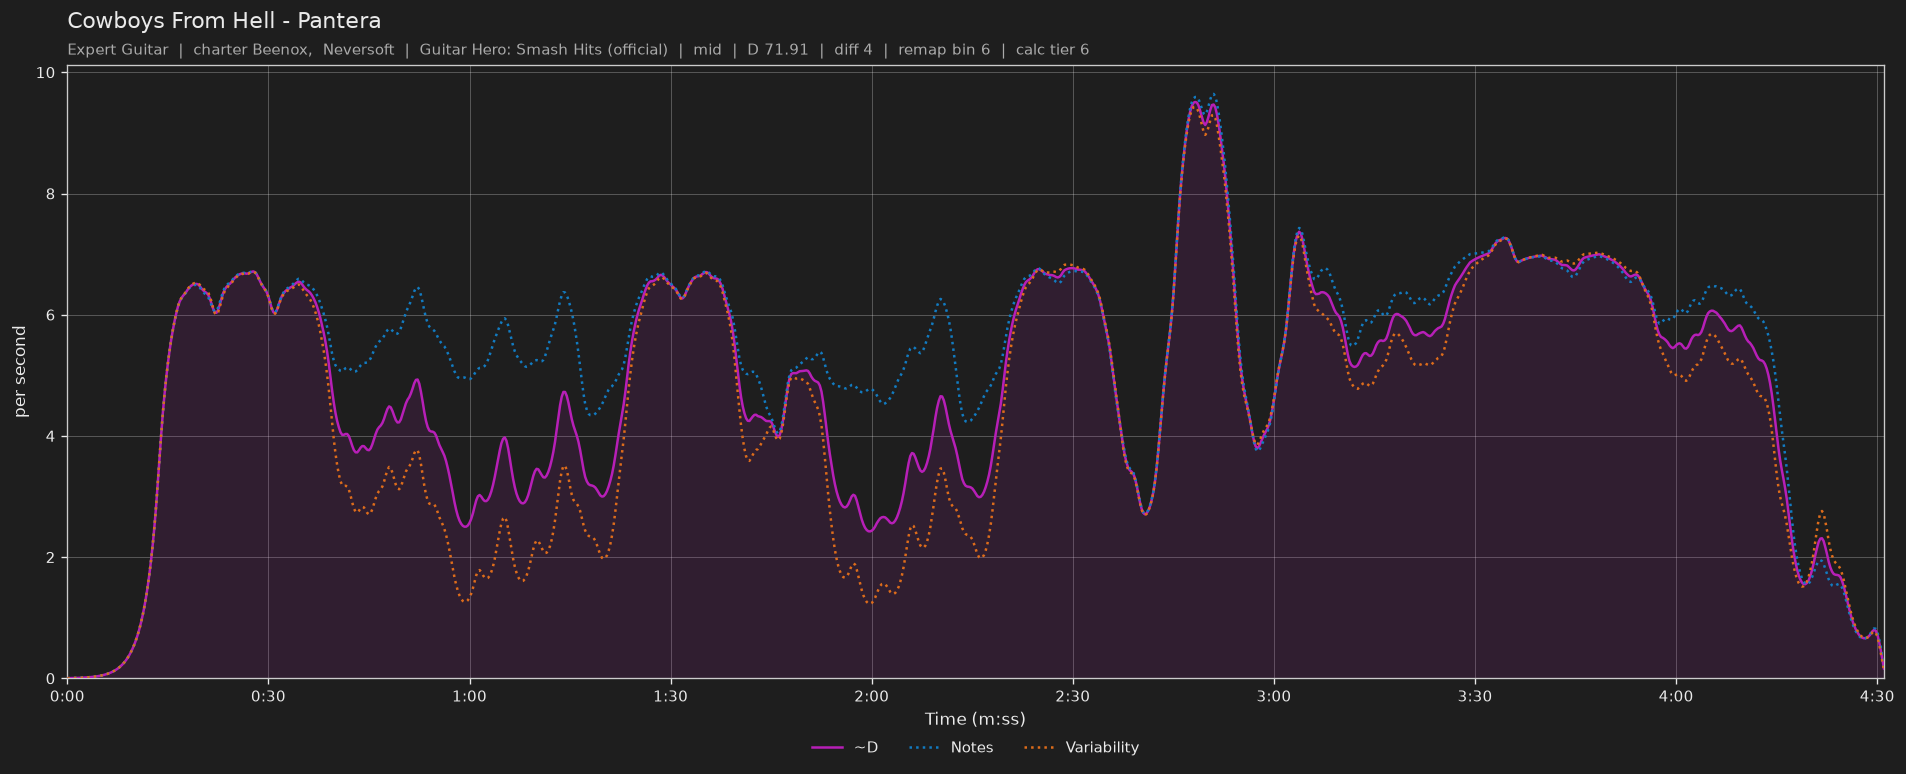Click 'Guitar Hero: Smash Hits (official)' subtitle text

(543, 50)
